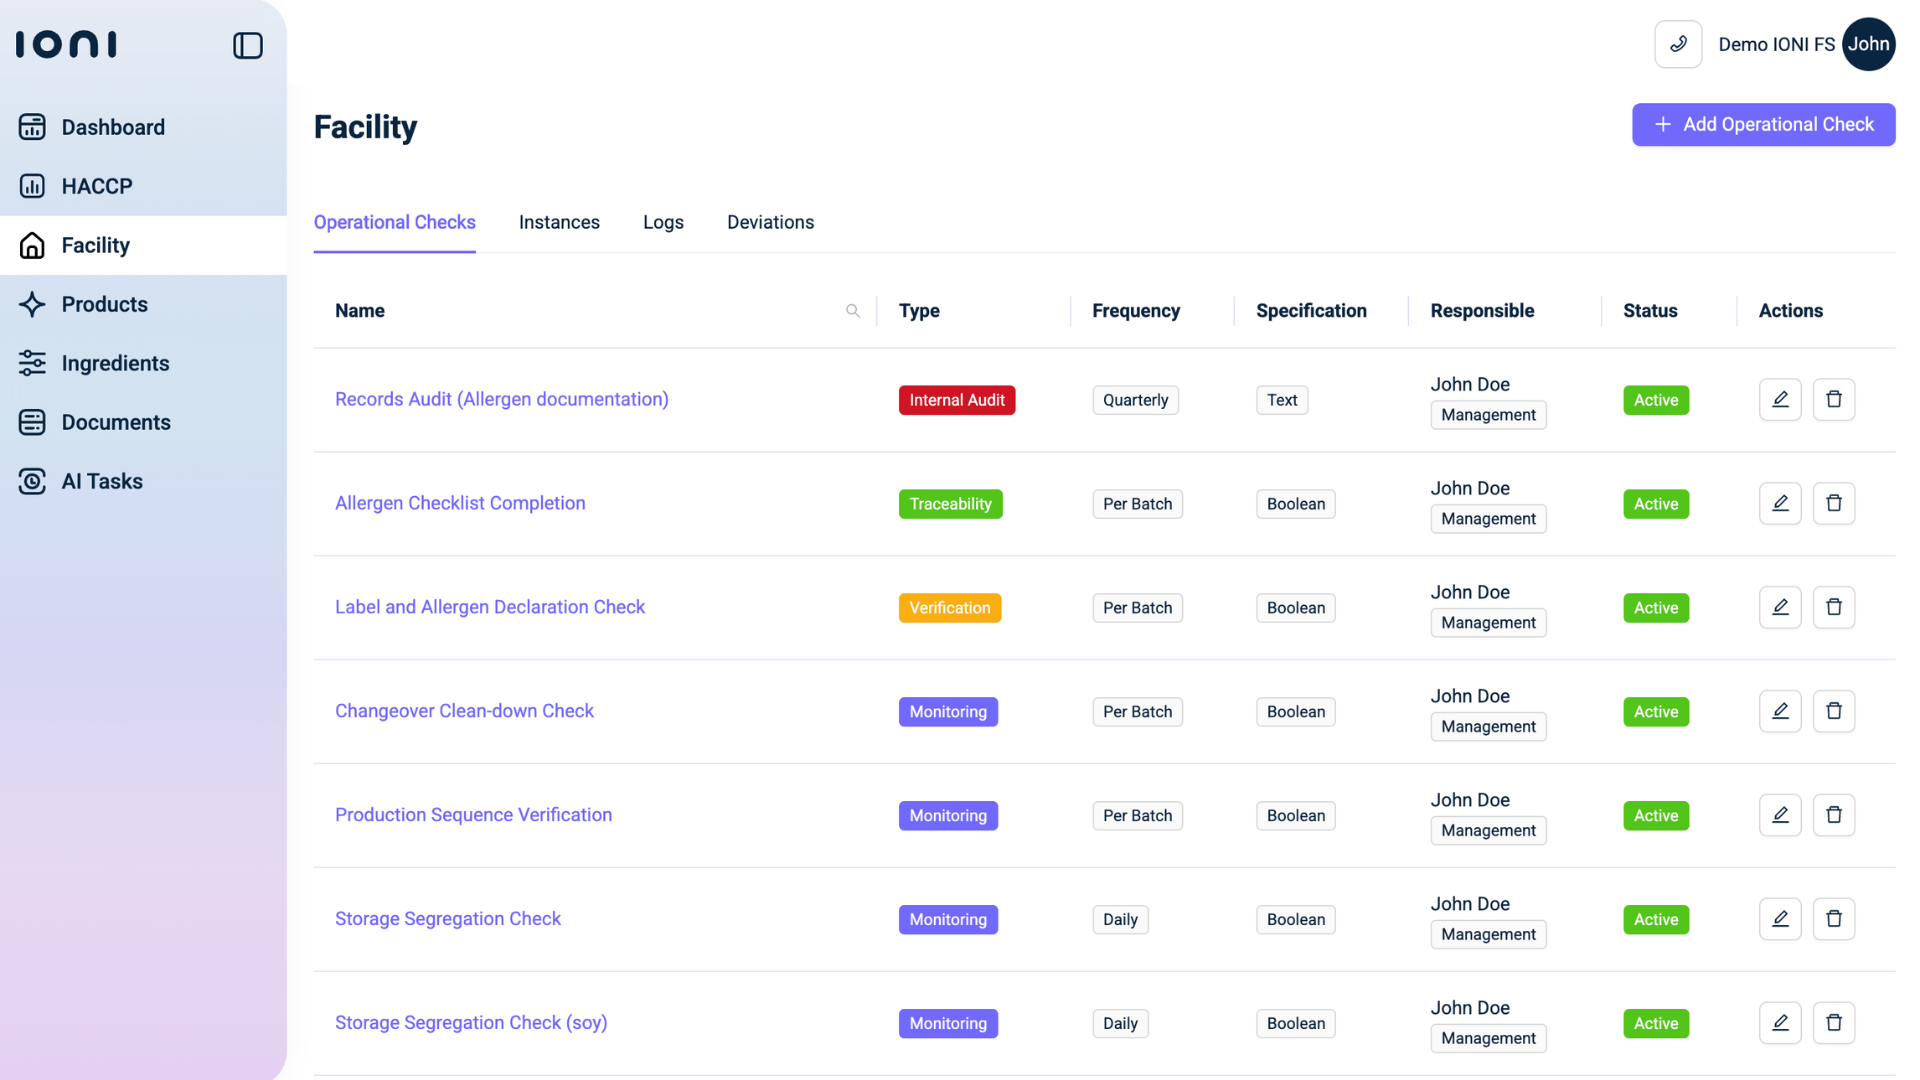Go to Dashboard in the sidebar

[x=113, y=127]
